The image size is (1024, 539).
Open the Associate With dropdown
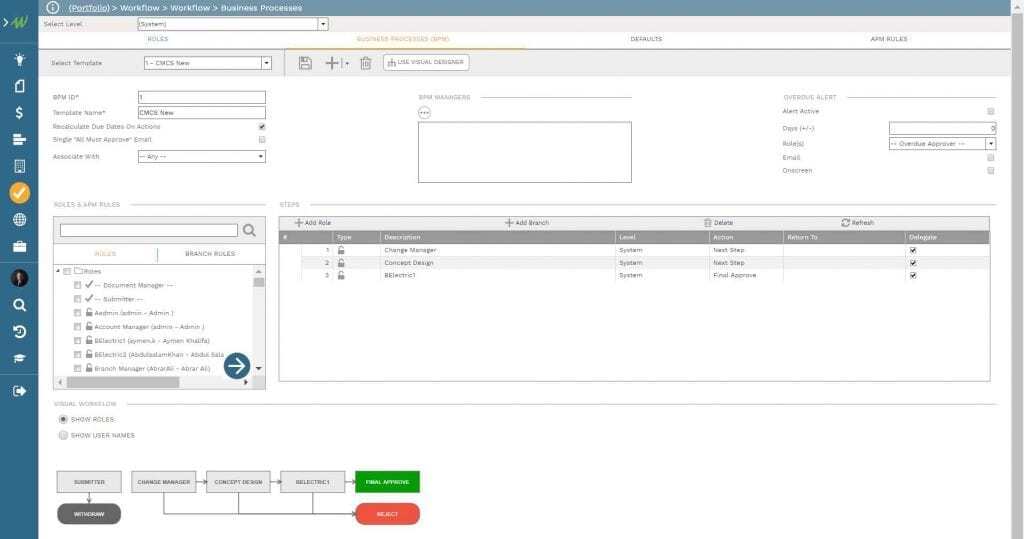pyautogui.click(x=261, y=157)
